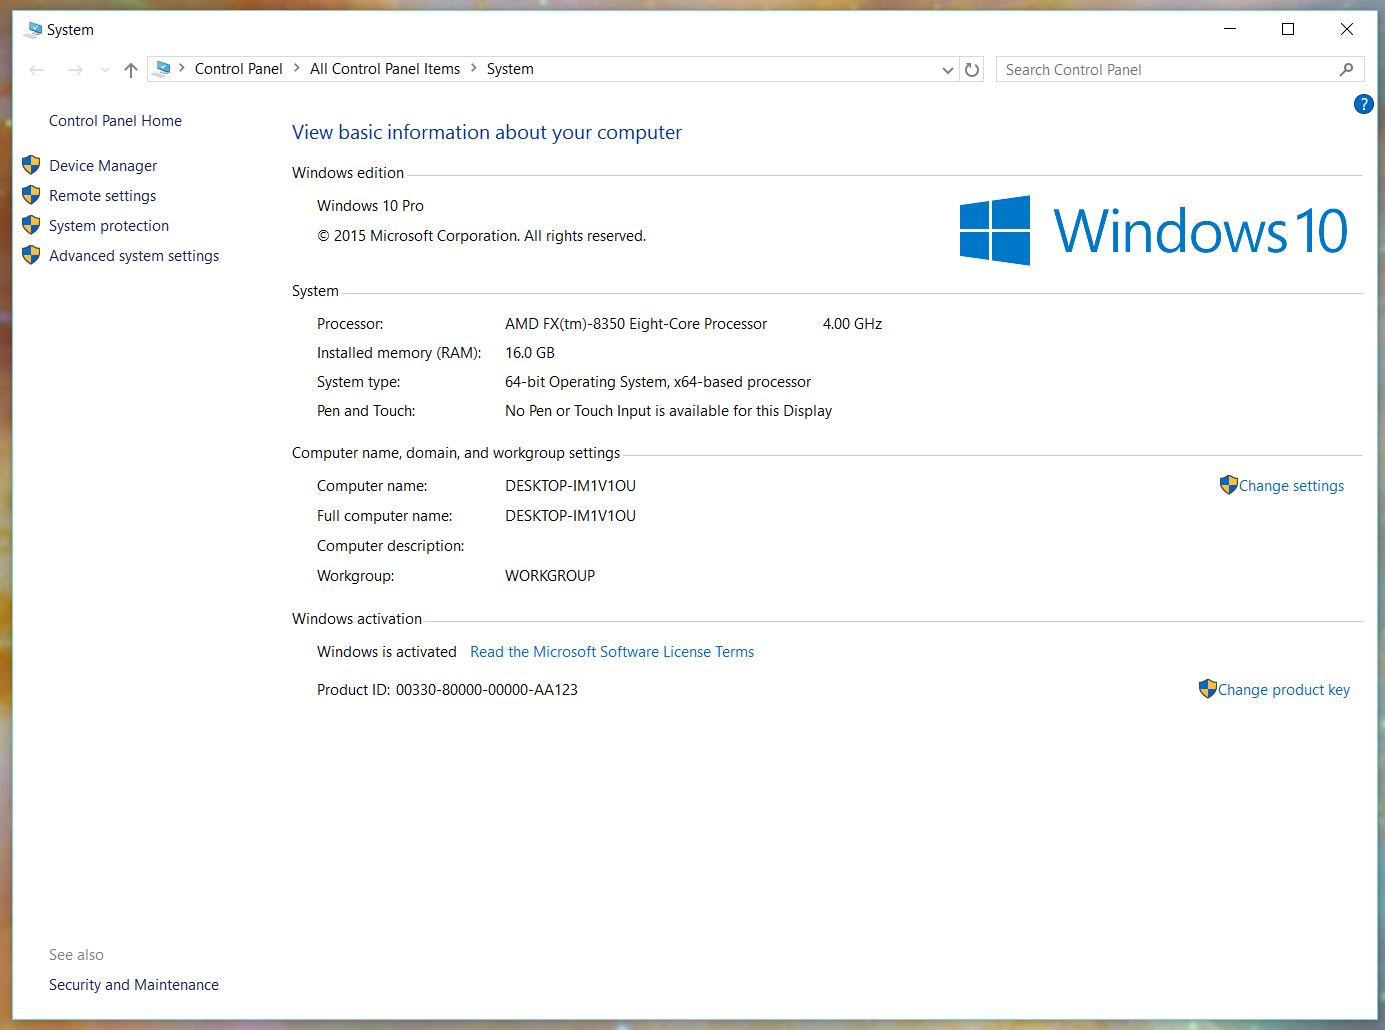
Task: Click the Windows 10 Pro edition text
Action: [370, 206]
